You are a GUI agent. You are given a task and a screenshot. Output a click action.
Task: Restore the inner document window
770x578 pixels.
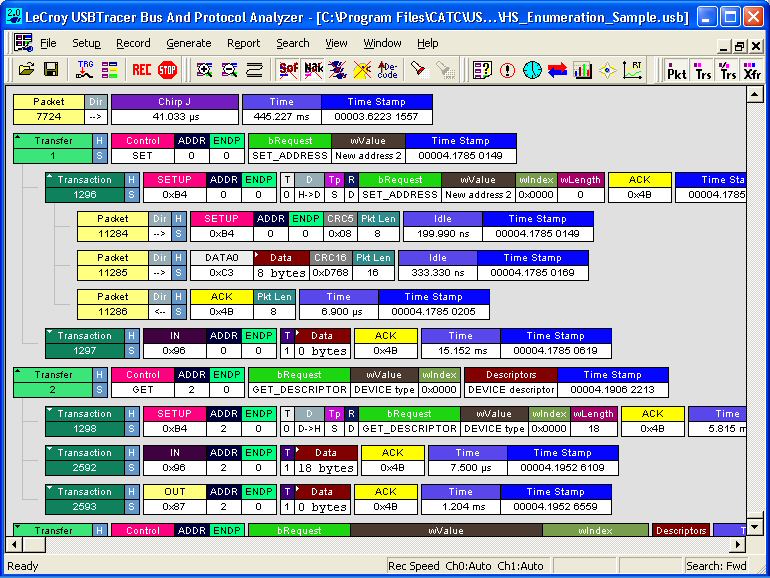pyautogui.click(x=739, y=47)
